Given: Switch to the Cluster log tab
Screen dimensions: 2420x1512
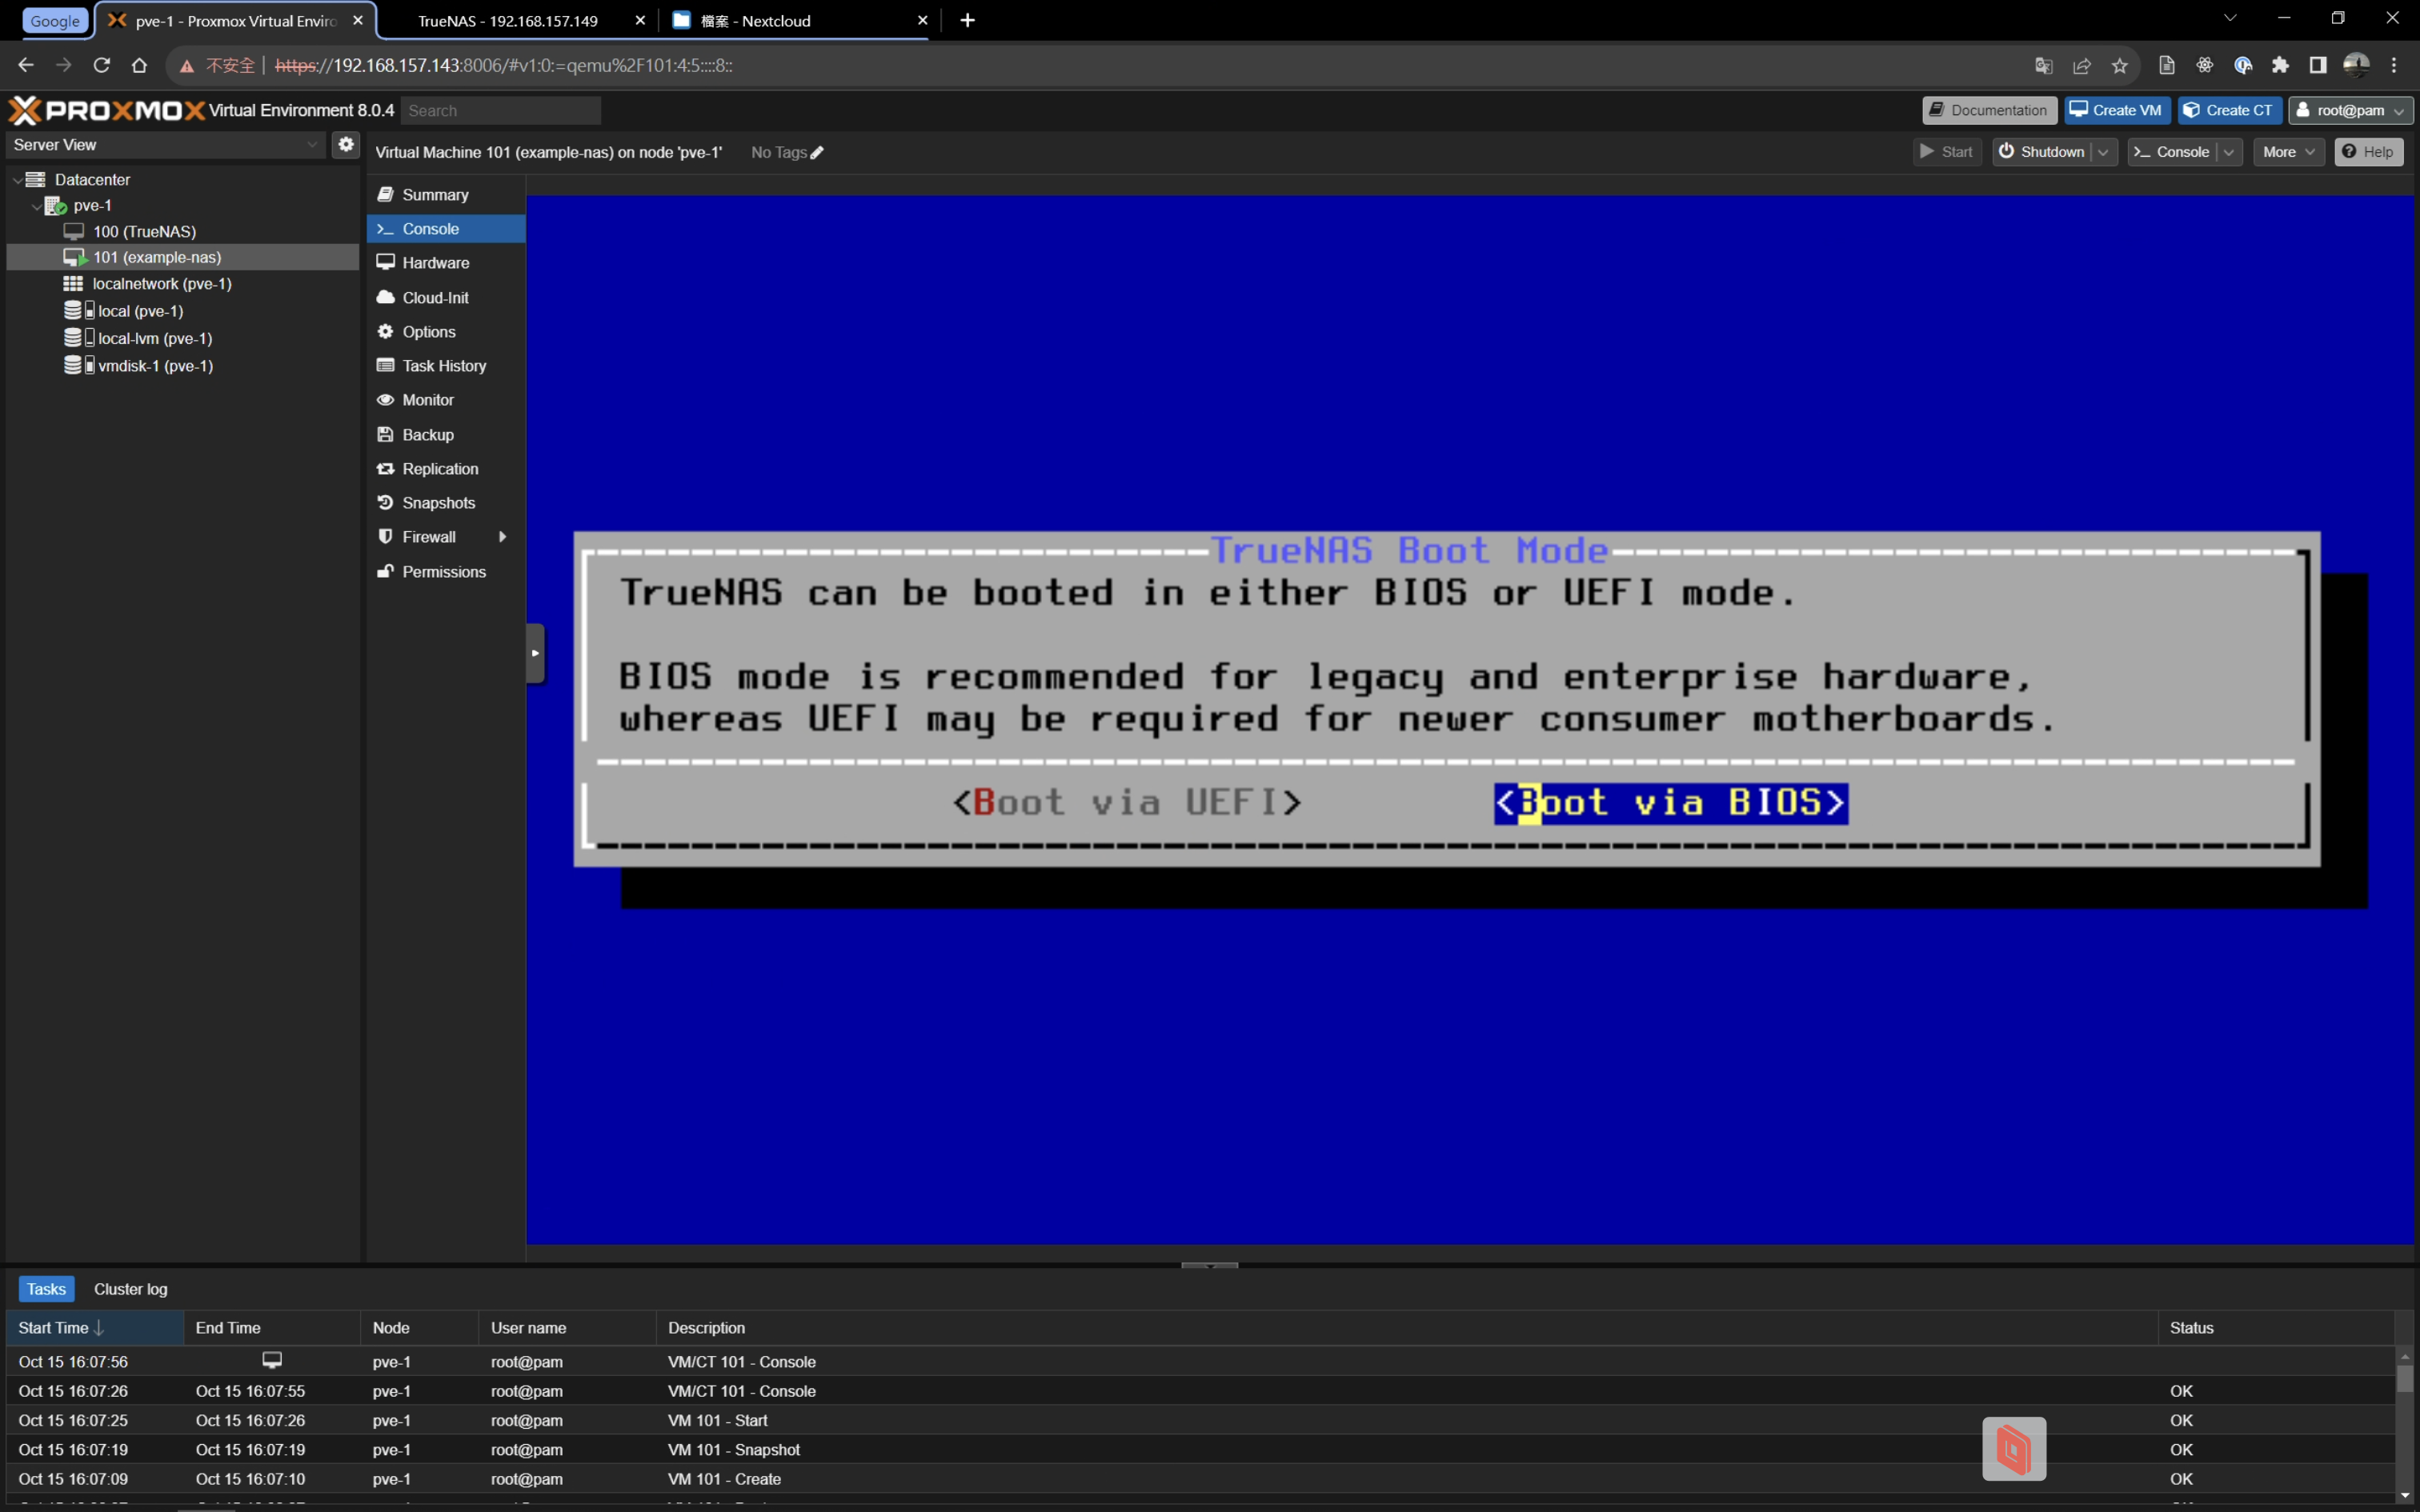Looking at the screenshot, I should 130,1289.
